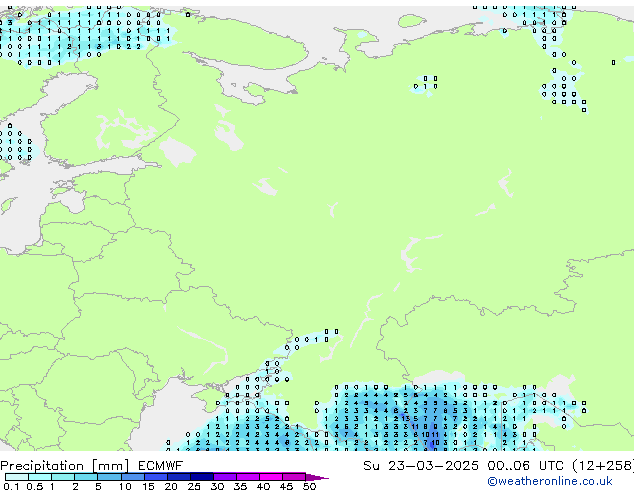This screenshot has width=634, height=490.
Task: Click the legend value '20'
Action: click(x=171, y=486)
